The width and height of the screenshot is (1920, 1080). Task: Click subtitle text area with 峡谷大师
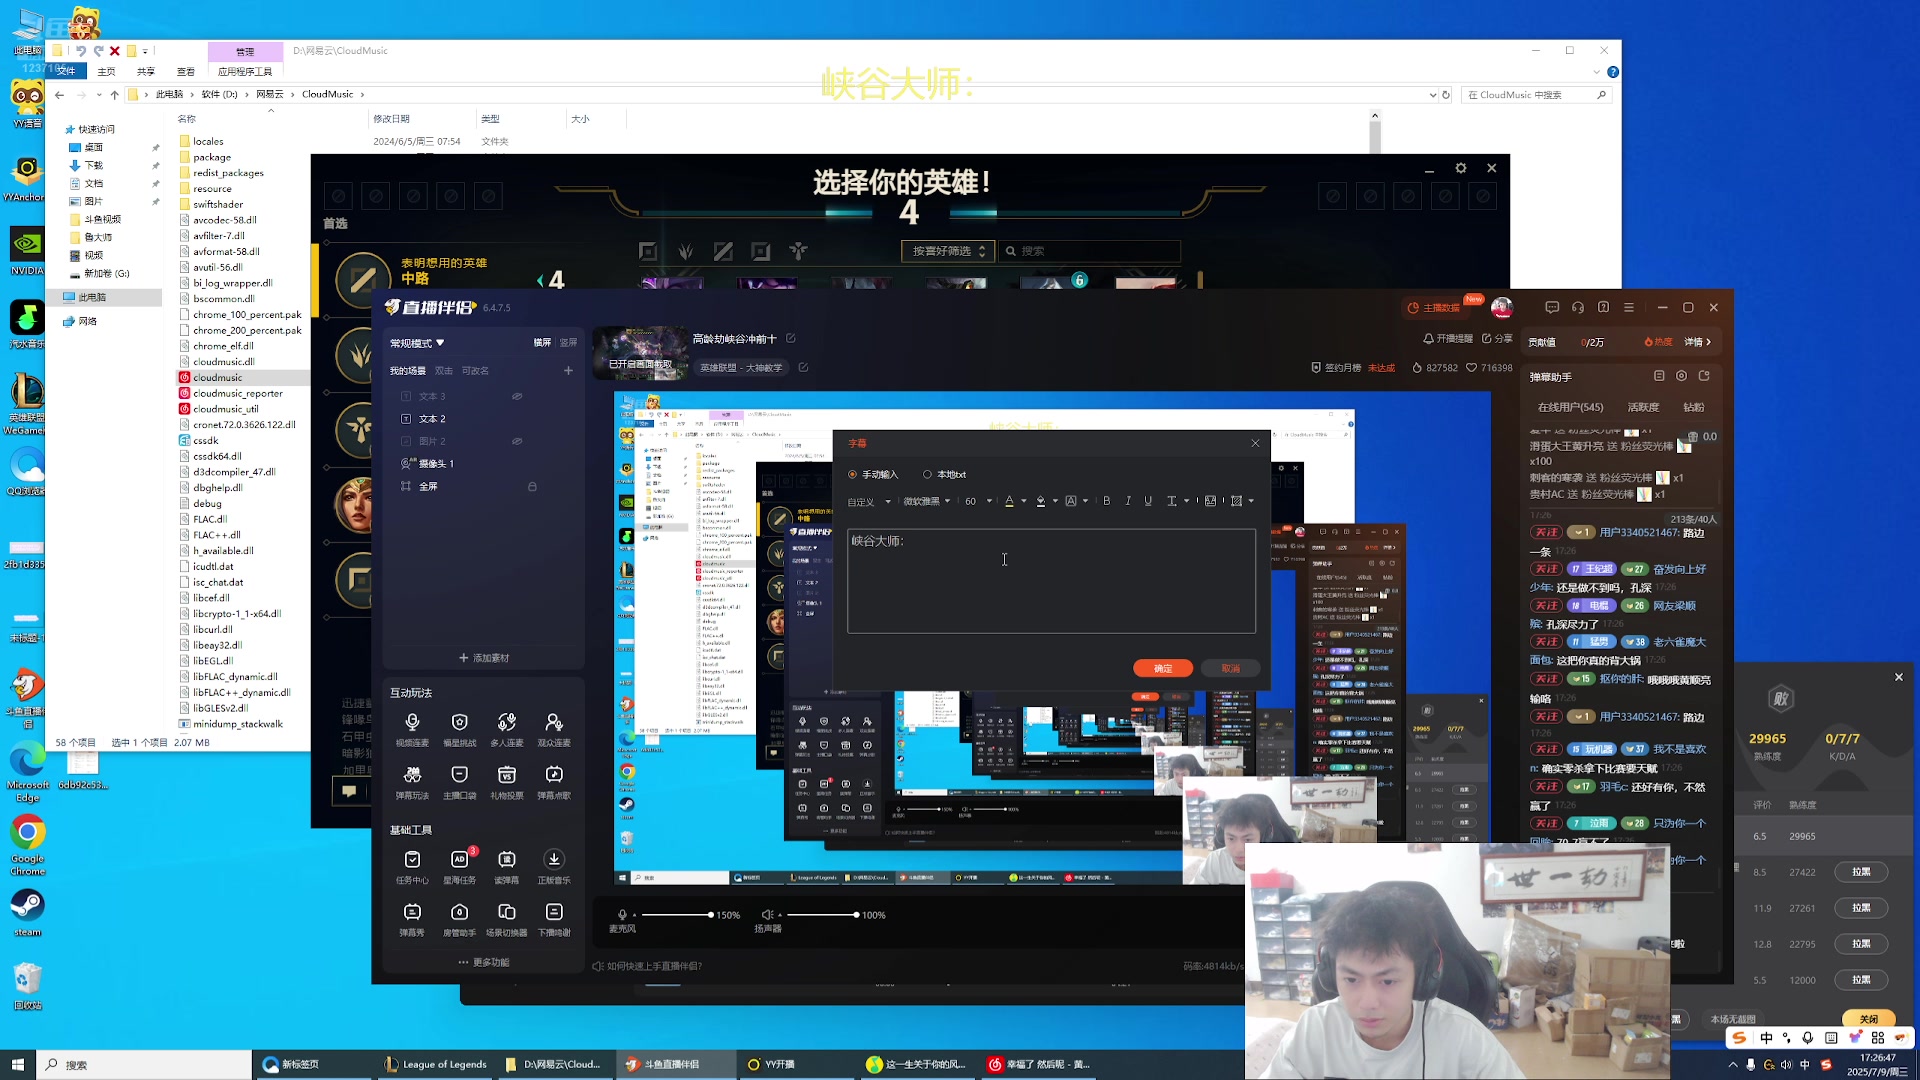[x=1051, y=581]
